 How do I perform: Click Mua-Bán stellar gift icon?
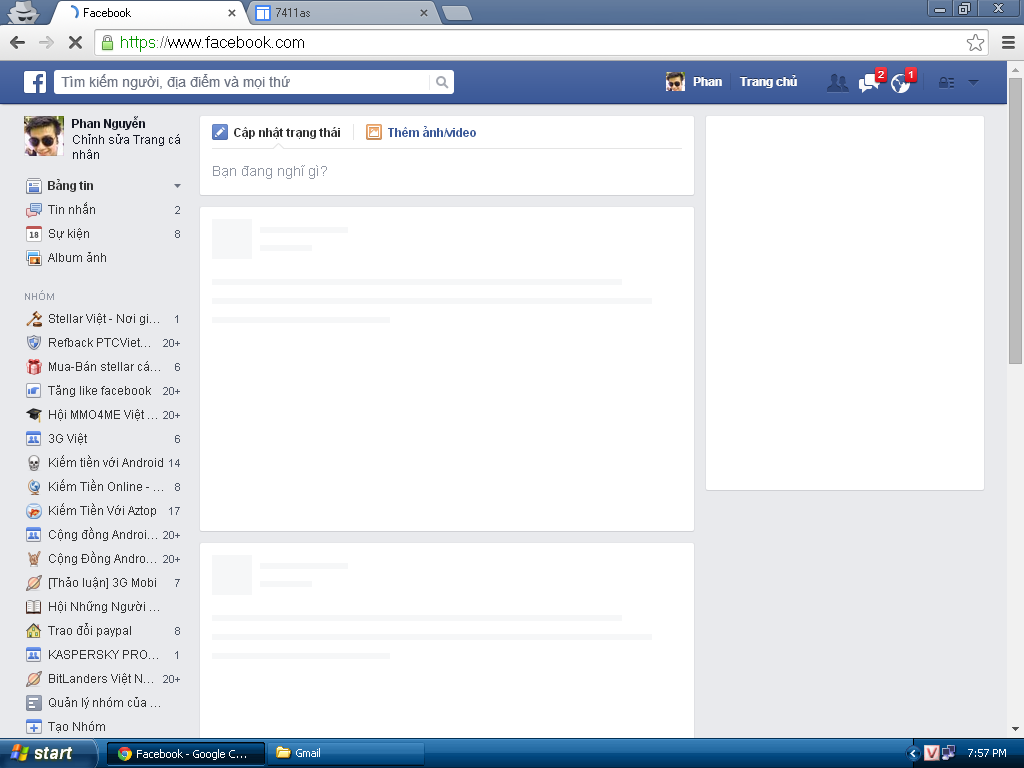(x=34, y=367)
